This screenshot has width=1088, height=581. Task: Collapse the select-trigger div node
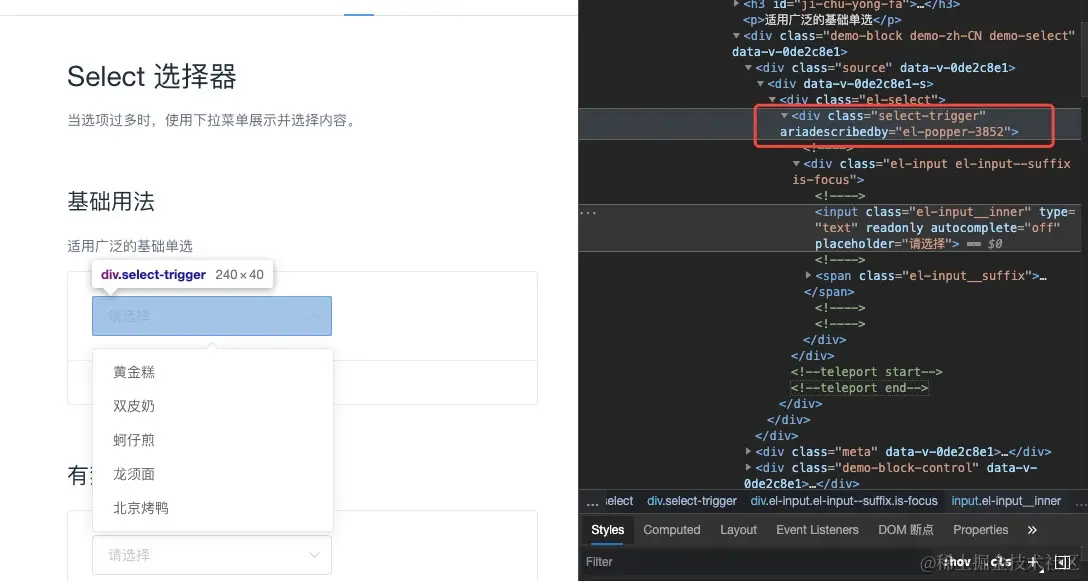pyautogui.click(x=784, y=115)
